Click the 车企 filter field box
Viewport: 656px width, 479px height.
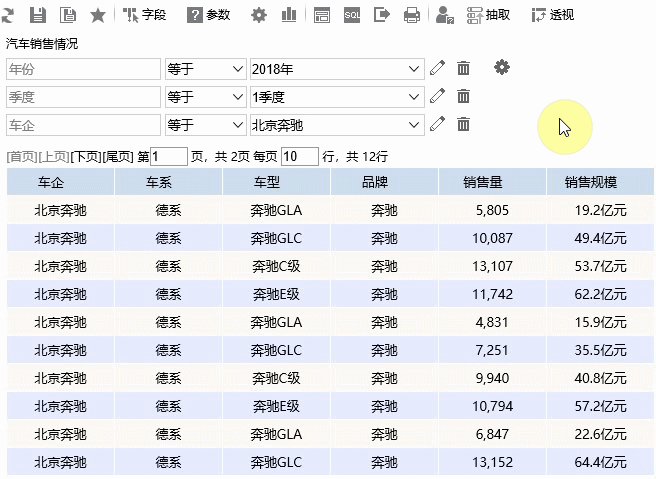83,125
